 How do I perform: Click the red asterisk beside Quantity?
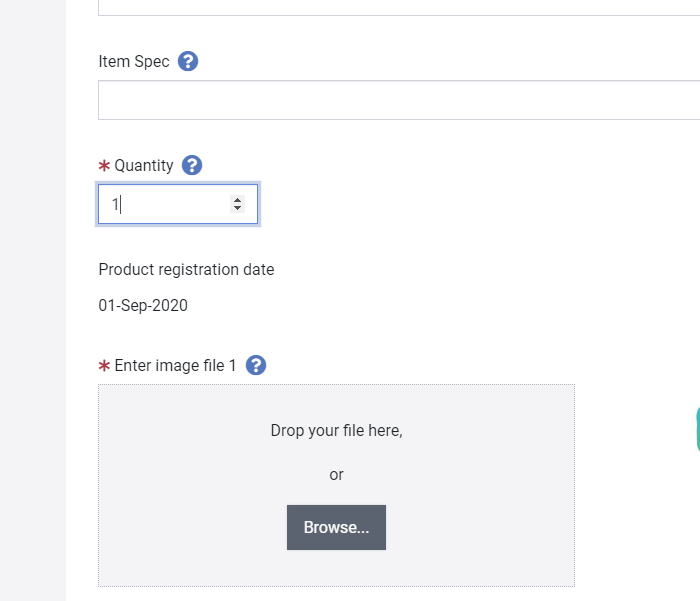click(x=104, y=166)
